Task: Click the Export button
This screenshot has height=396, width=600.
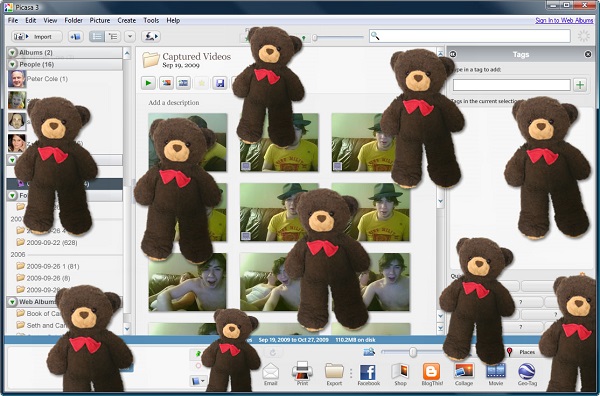Action: coord(334,374)
